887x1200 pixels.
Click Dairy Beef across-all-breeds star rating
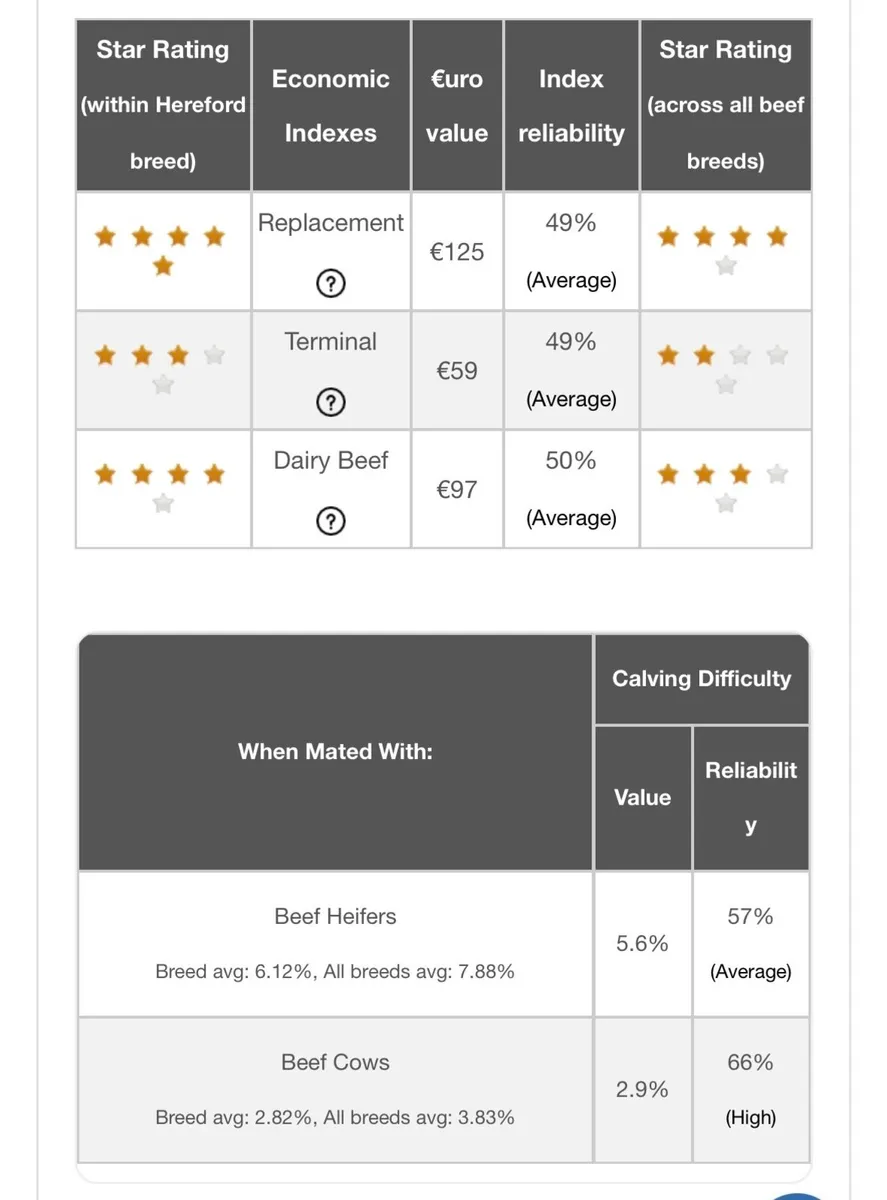click(x=725, y=489)
